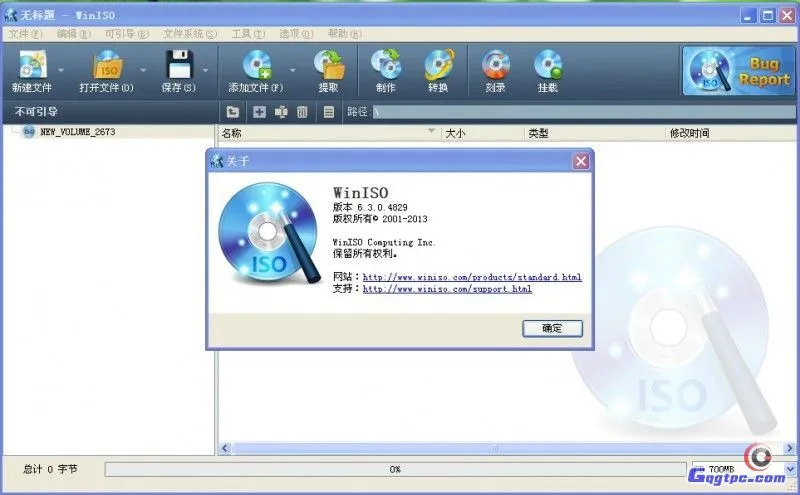This screenshot has width=800, height=495.
Task: Click the Bug Report banner button
Action: pos(738,70)
